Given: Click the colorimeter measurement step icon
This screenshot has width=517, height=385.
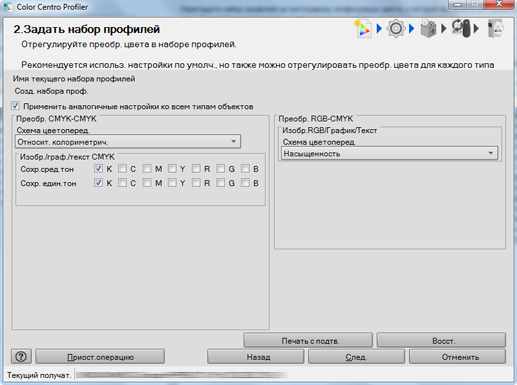Looking at the screenshot, I should point(461,28).
